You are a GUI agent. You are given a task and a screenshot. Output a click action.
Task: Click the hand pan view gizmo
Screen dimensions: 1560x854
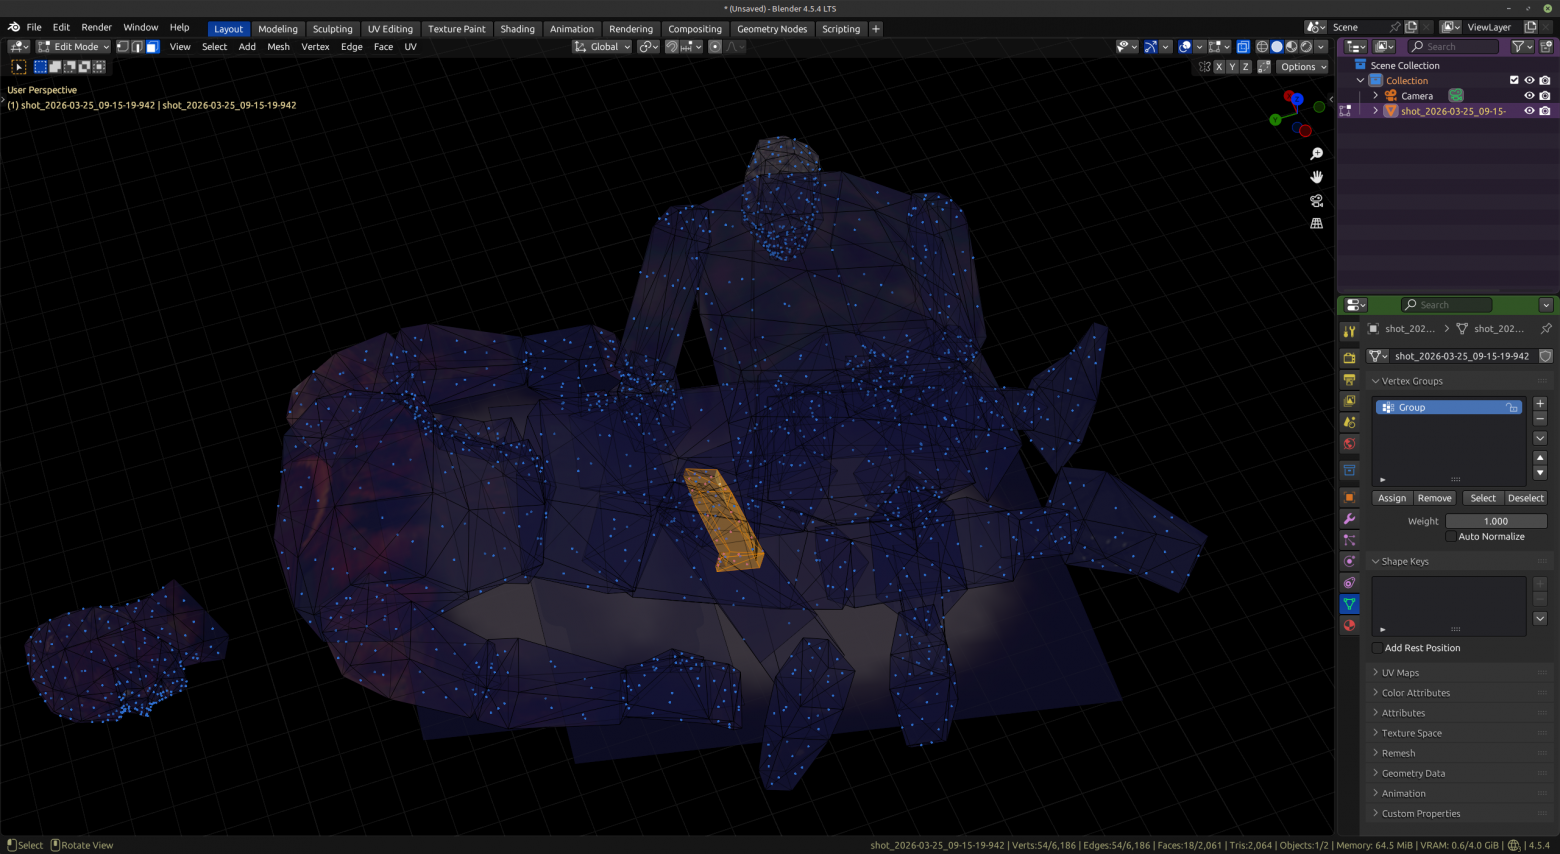(1316, 177)
